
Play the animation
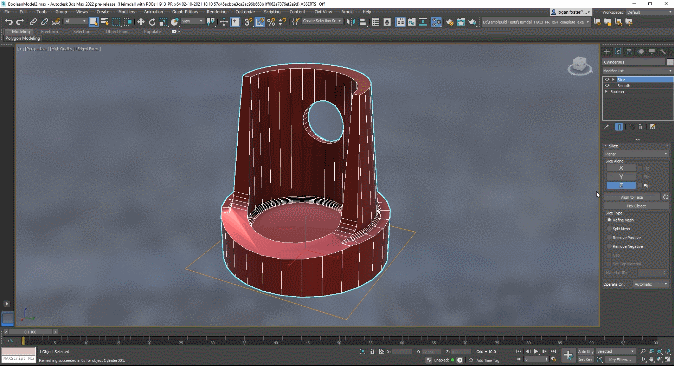coord(536,351)
